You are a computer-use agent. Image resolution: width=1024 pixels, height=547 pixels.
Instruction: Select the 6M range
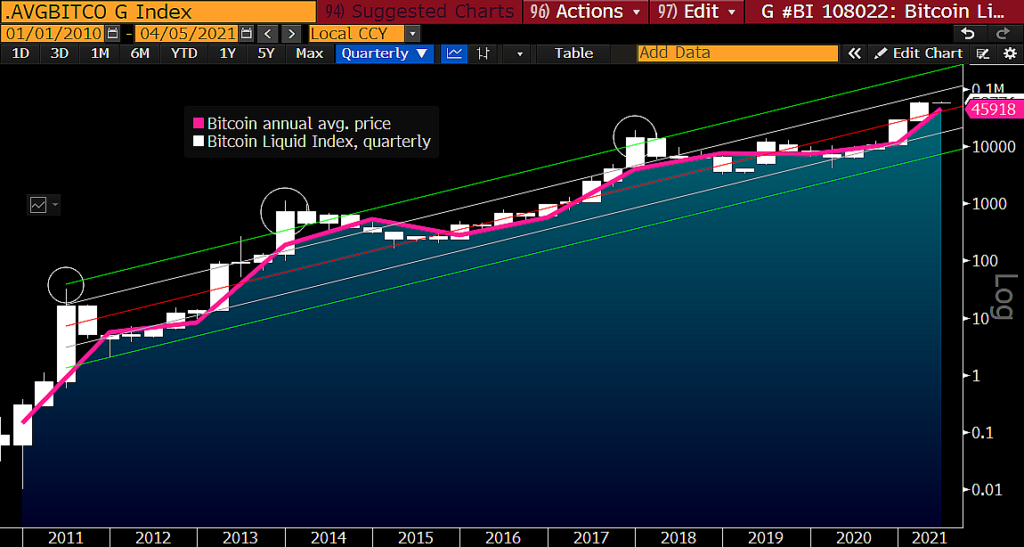click(x=140, y=54)
